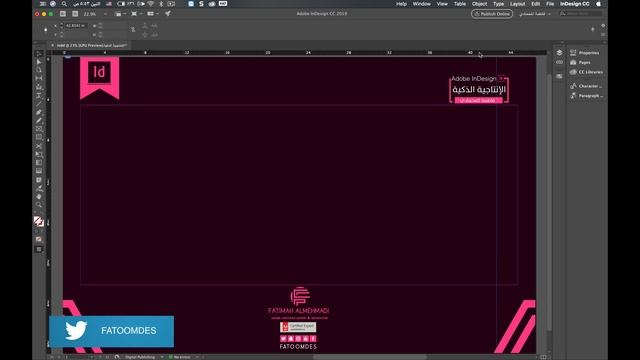Screen dimensions: 640x360
Task: Select the Pencil tool
Action: (39, 120)
